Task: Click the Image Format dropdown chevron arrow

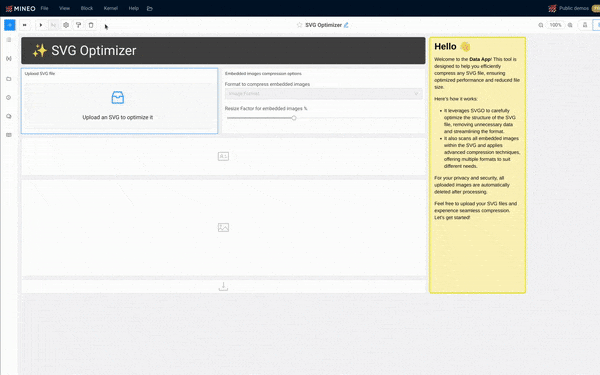Action: [x=416, y=94]
